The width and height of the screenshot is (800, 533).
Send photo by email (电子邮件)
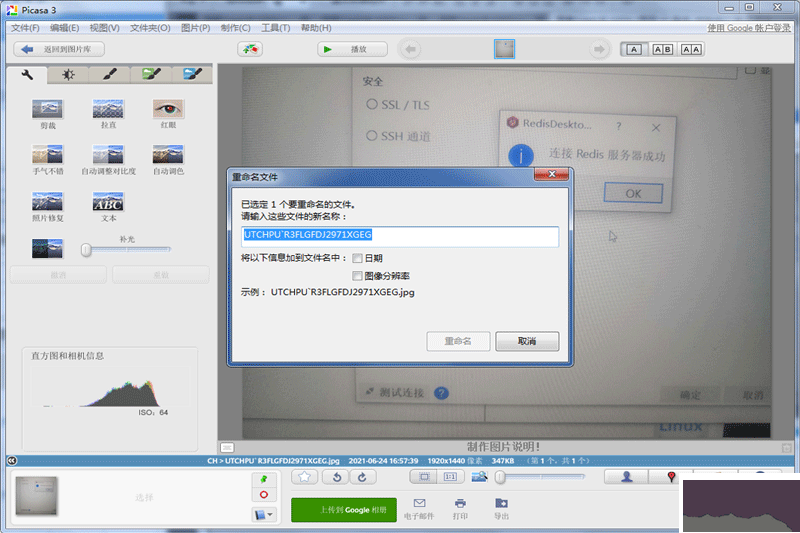(x=419, y=509)
